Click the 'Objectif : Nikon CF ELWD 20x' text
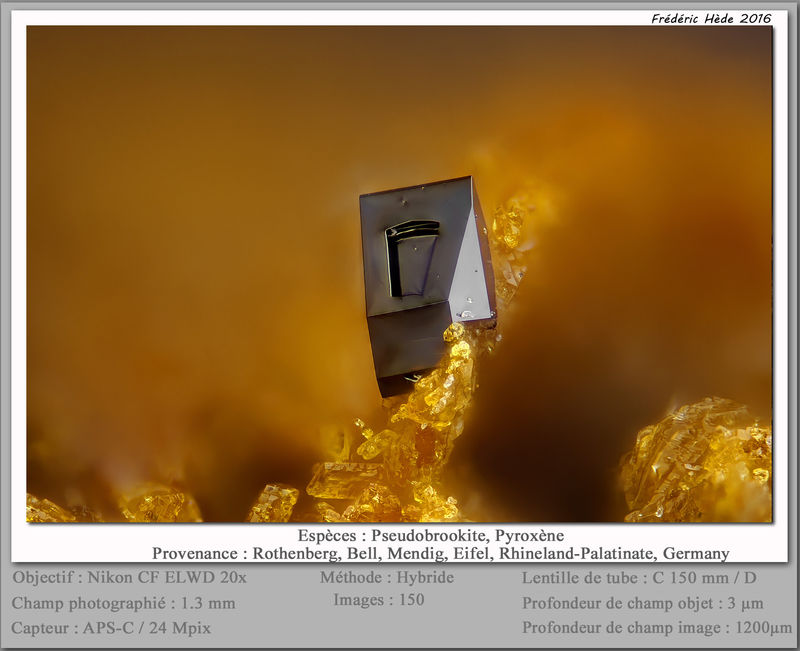Screen dimensions: 800x651 (x=130, y=578)
